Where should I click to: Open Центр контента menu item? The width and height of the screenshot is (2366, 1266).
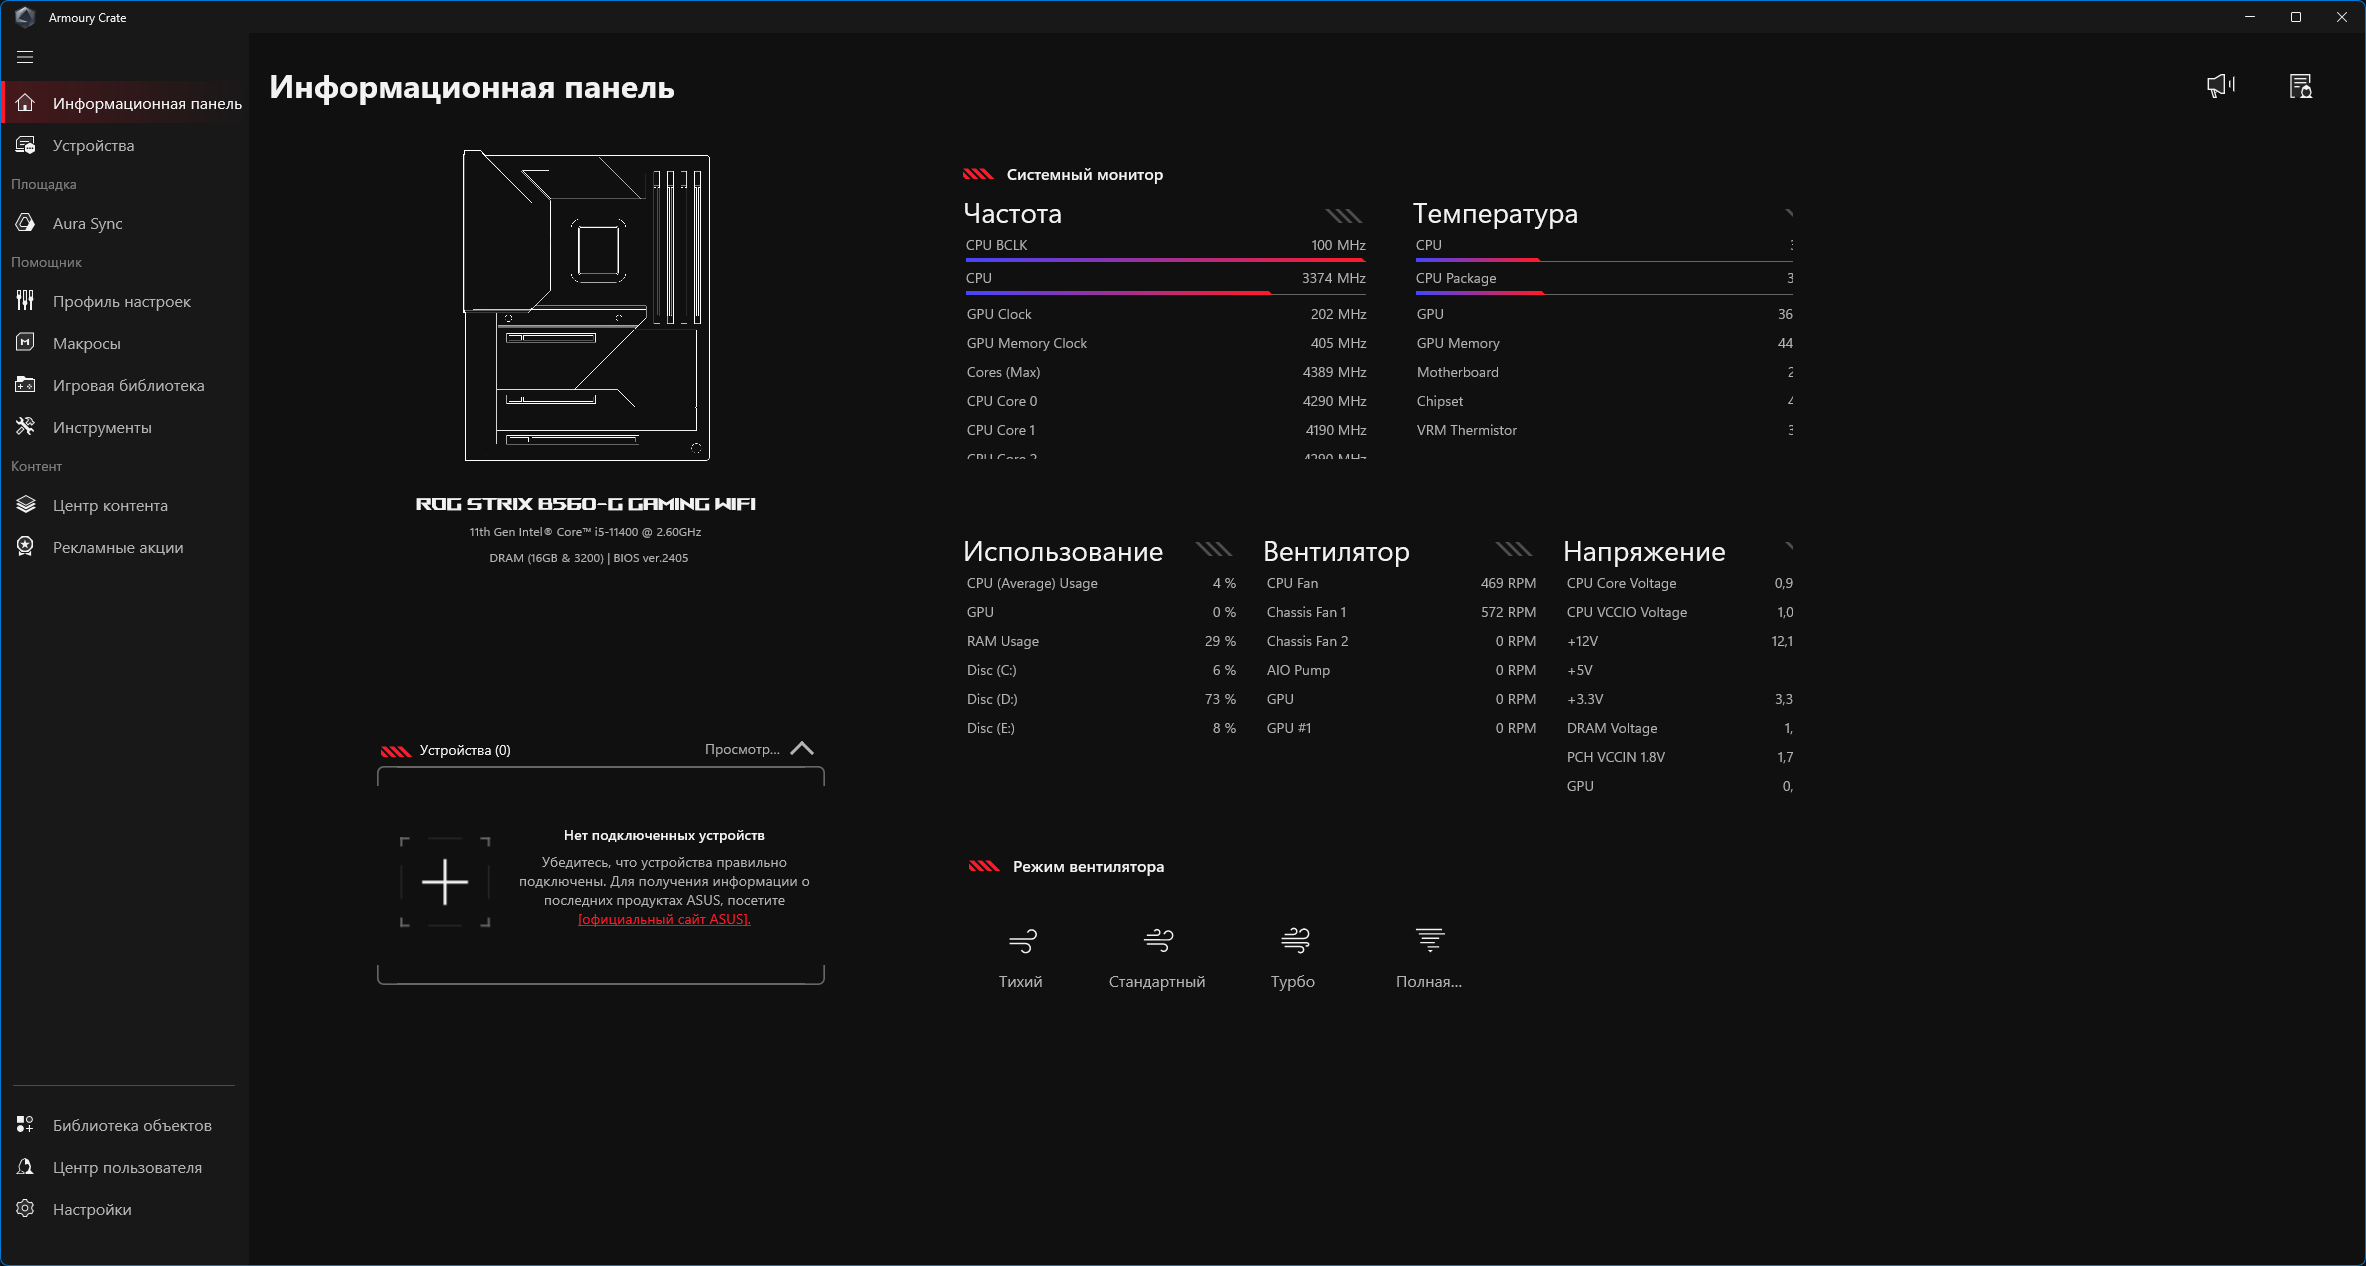tap(126, 505)
